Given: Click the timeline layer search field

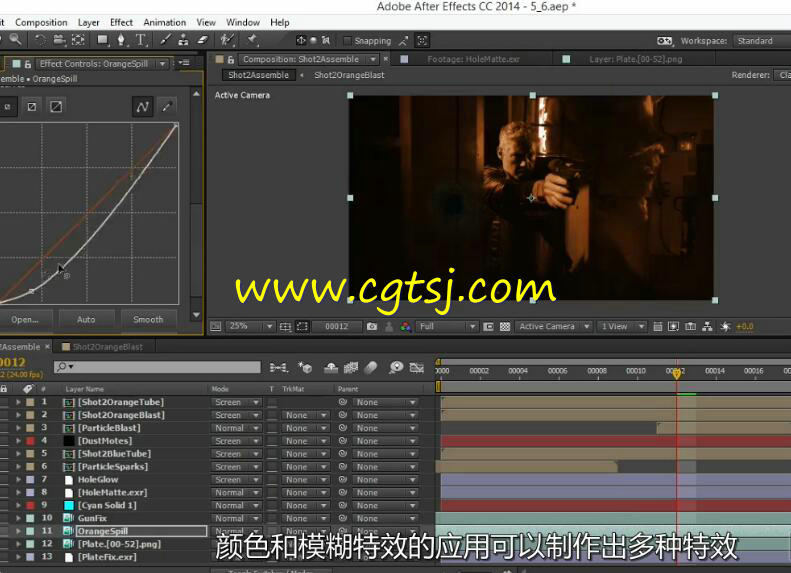Looking at the screenshot, I should tap(157, 367).
